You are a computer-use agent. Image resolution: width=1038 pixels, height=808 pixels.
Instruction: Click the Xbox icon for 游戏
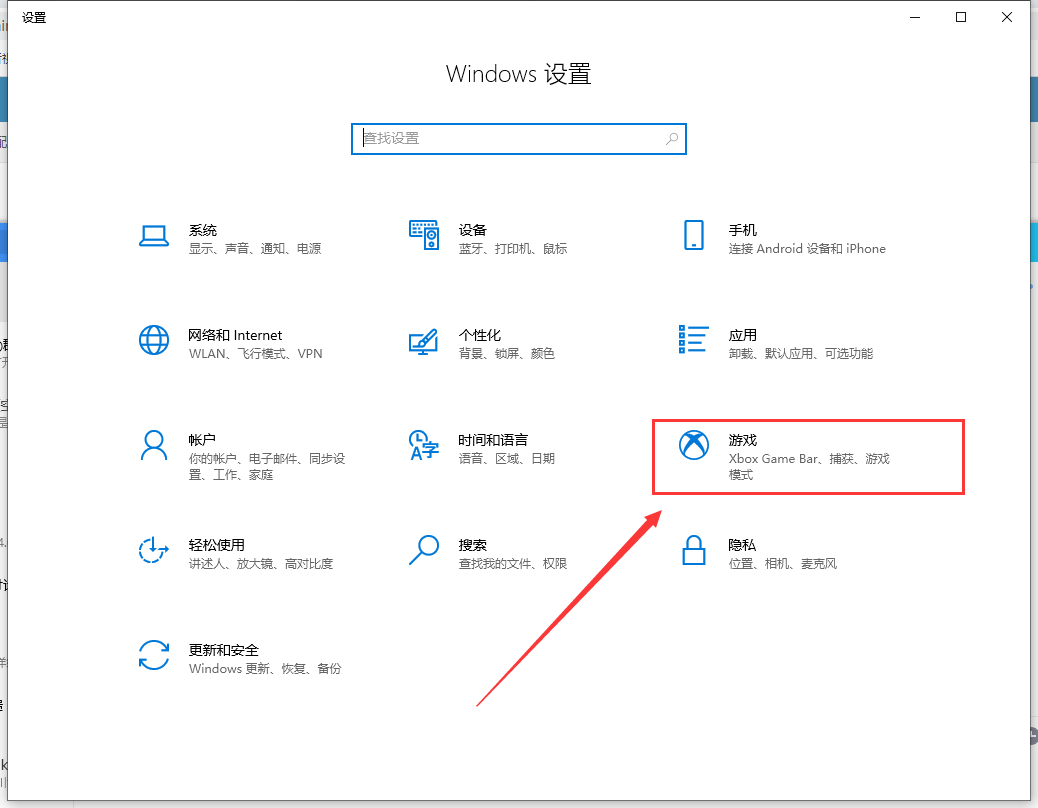click(x=693, y=446)
